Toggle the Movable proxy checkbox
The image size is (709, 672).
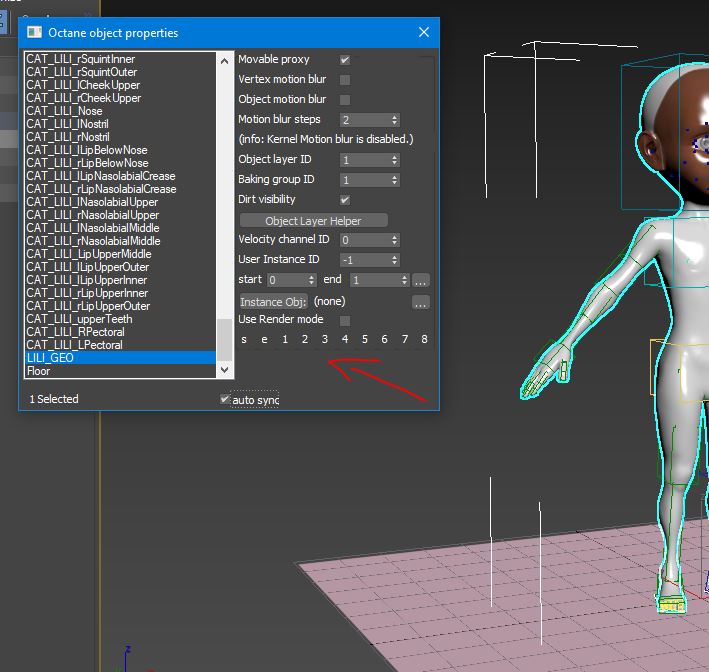345,60
